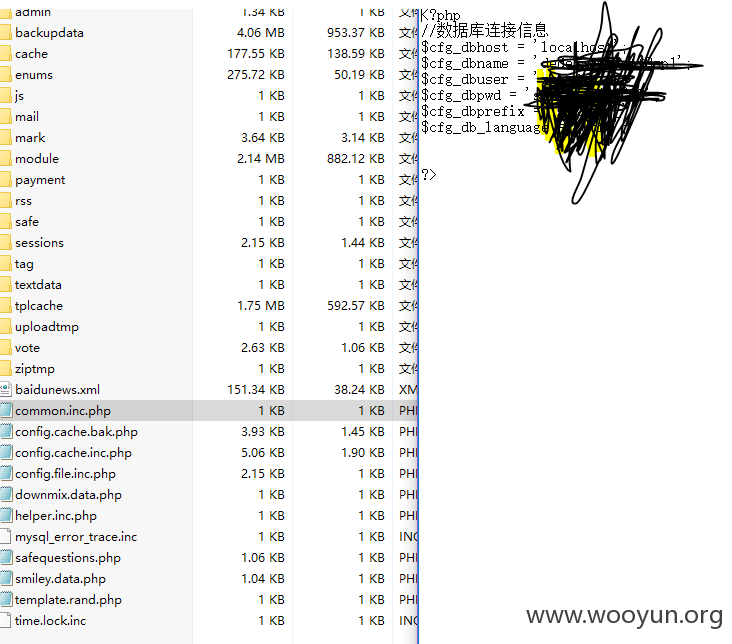
Task: Select the config.file.inc.php file name
Action: (x=65, y=474)
